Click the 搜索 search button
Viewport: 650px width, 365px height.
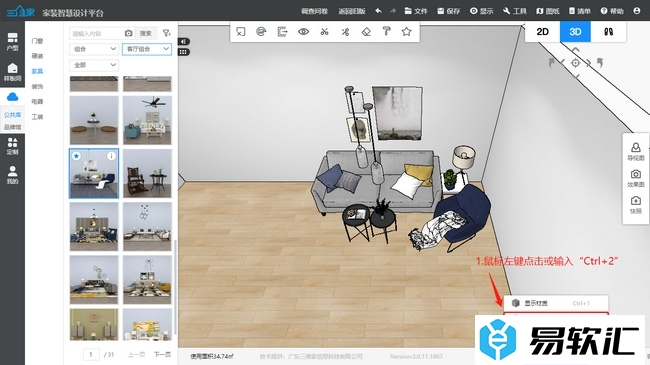(x=146, y=33)
